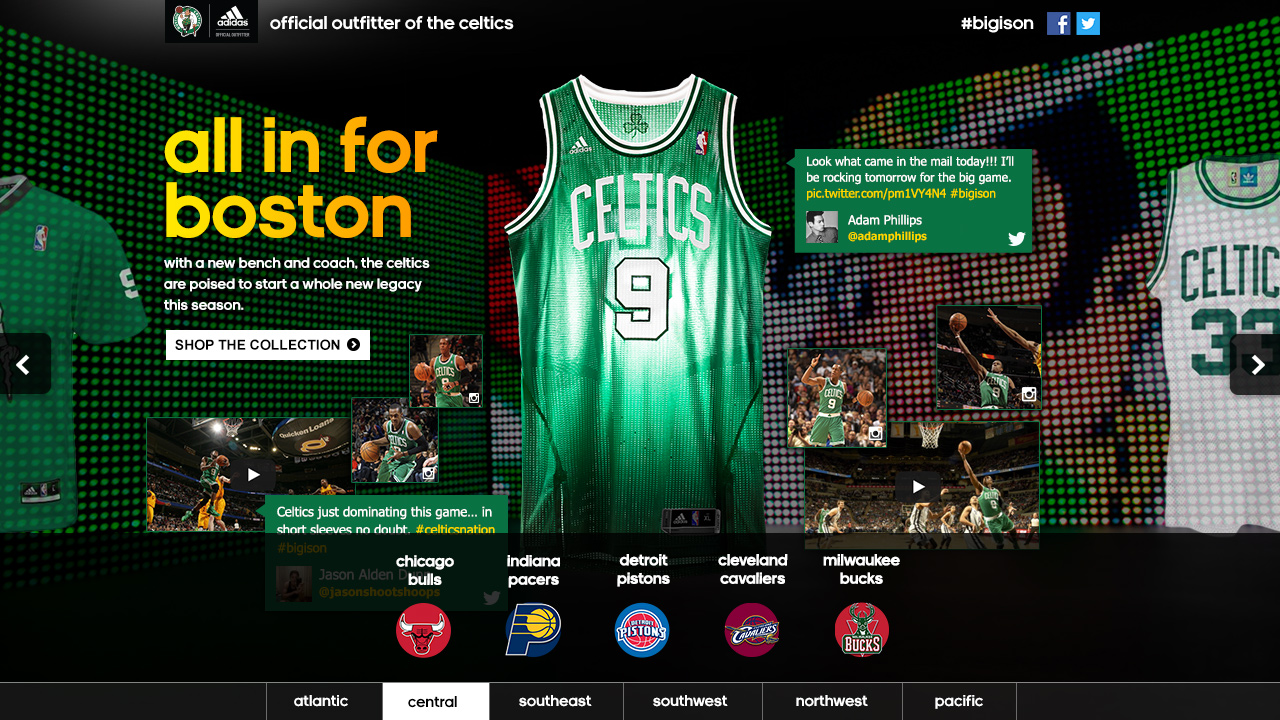
Task: Open the southeast division tab
Action: click(556, 701)
